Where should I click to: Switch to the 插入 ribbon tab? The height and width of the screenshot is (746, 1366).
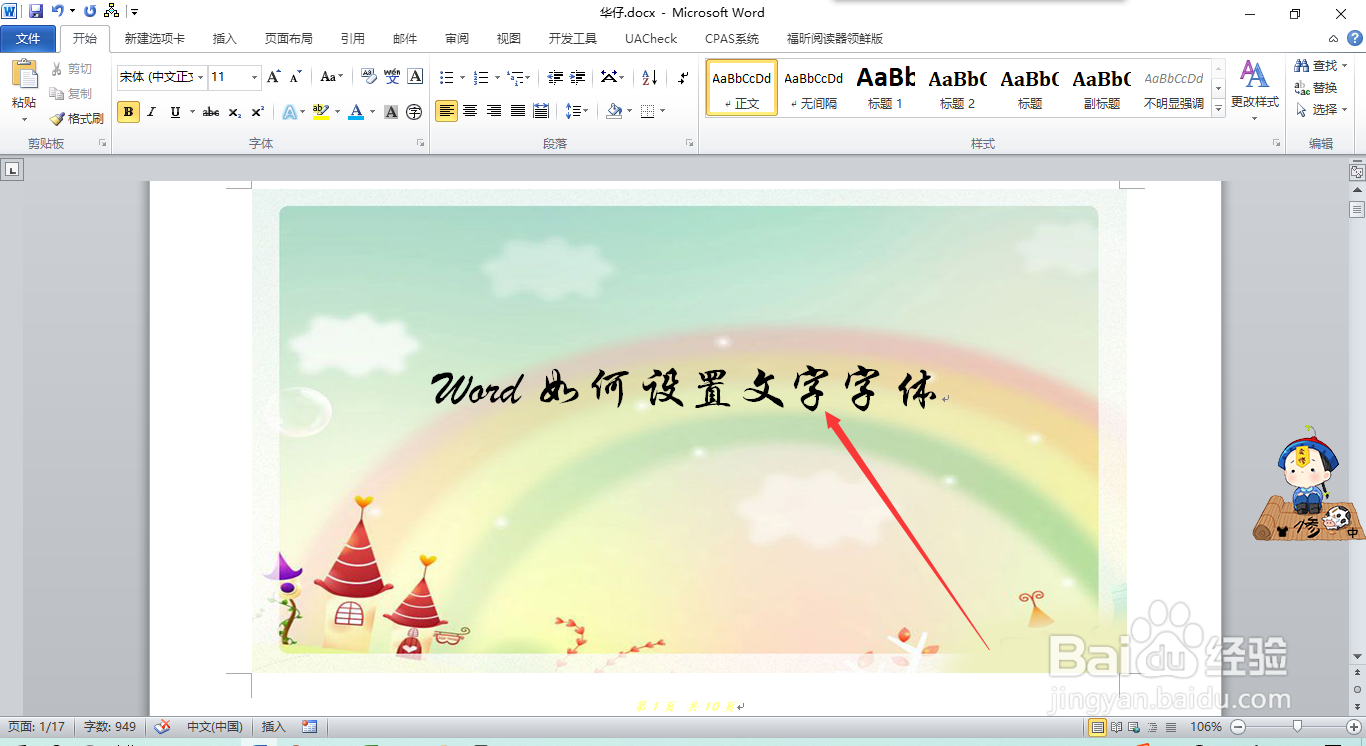222,38
